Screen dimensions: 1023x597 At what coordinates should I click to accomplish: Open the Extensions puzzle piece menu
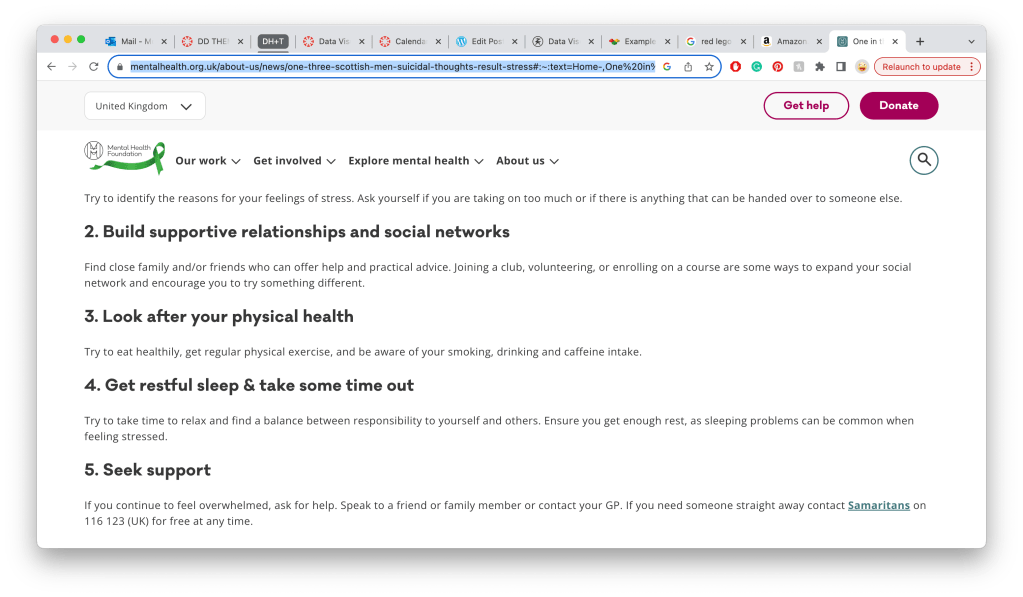coord(820,67)
